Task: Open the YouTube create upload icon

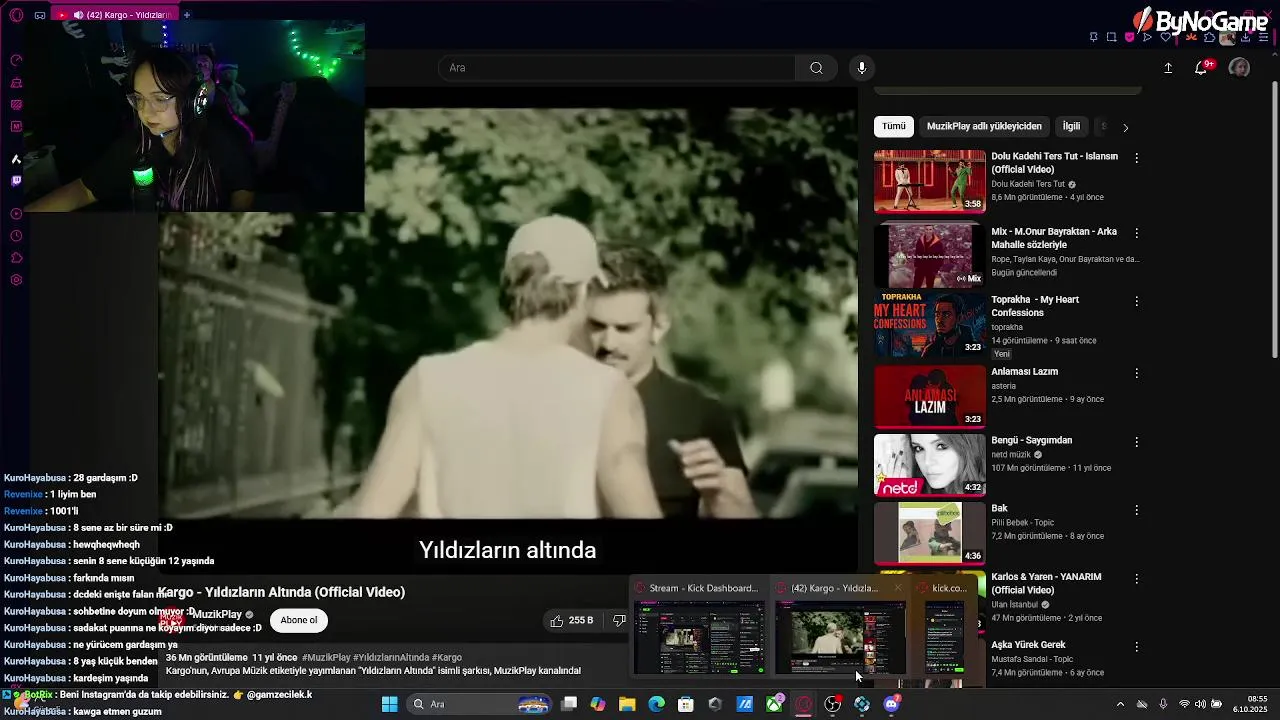Action: point(1168,68)
